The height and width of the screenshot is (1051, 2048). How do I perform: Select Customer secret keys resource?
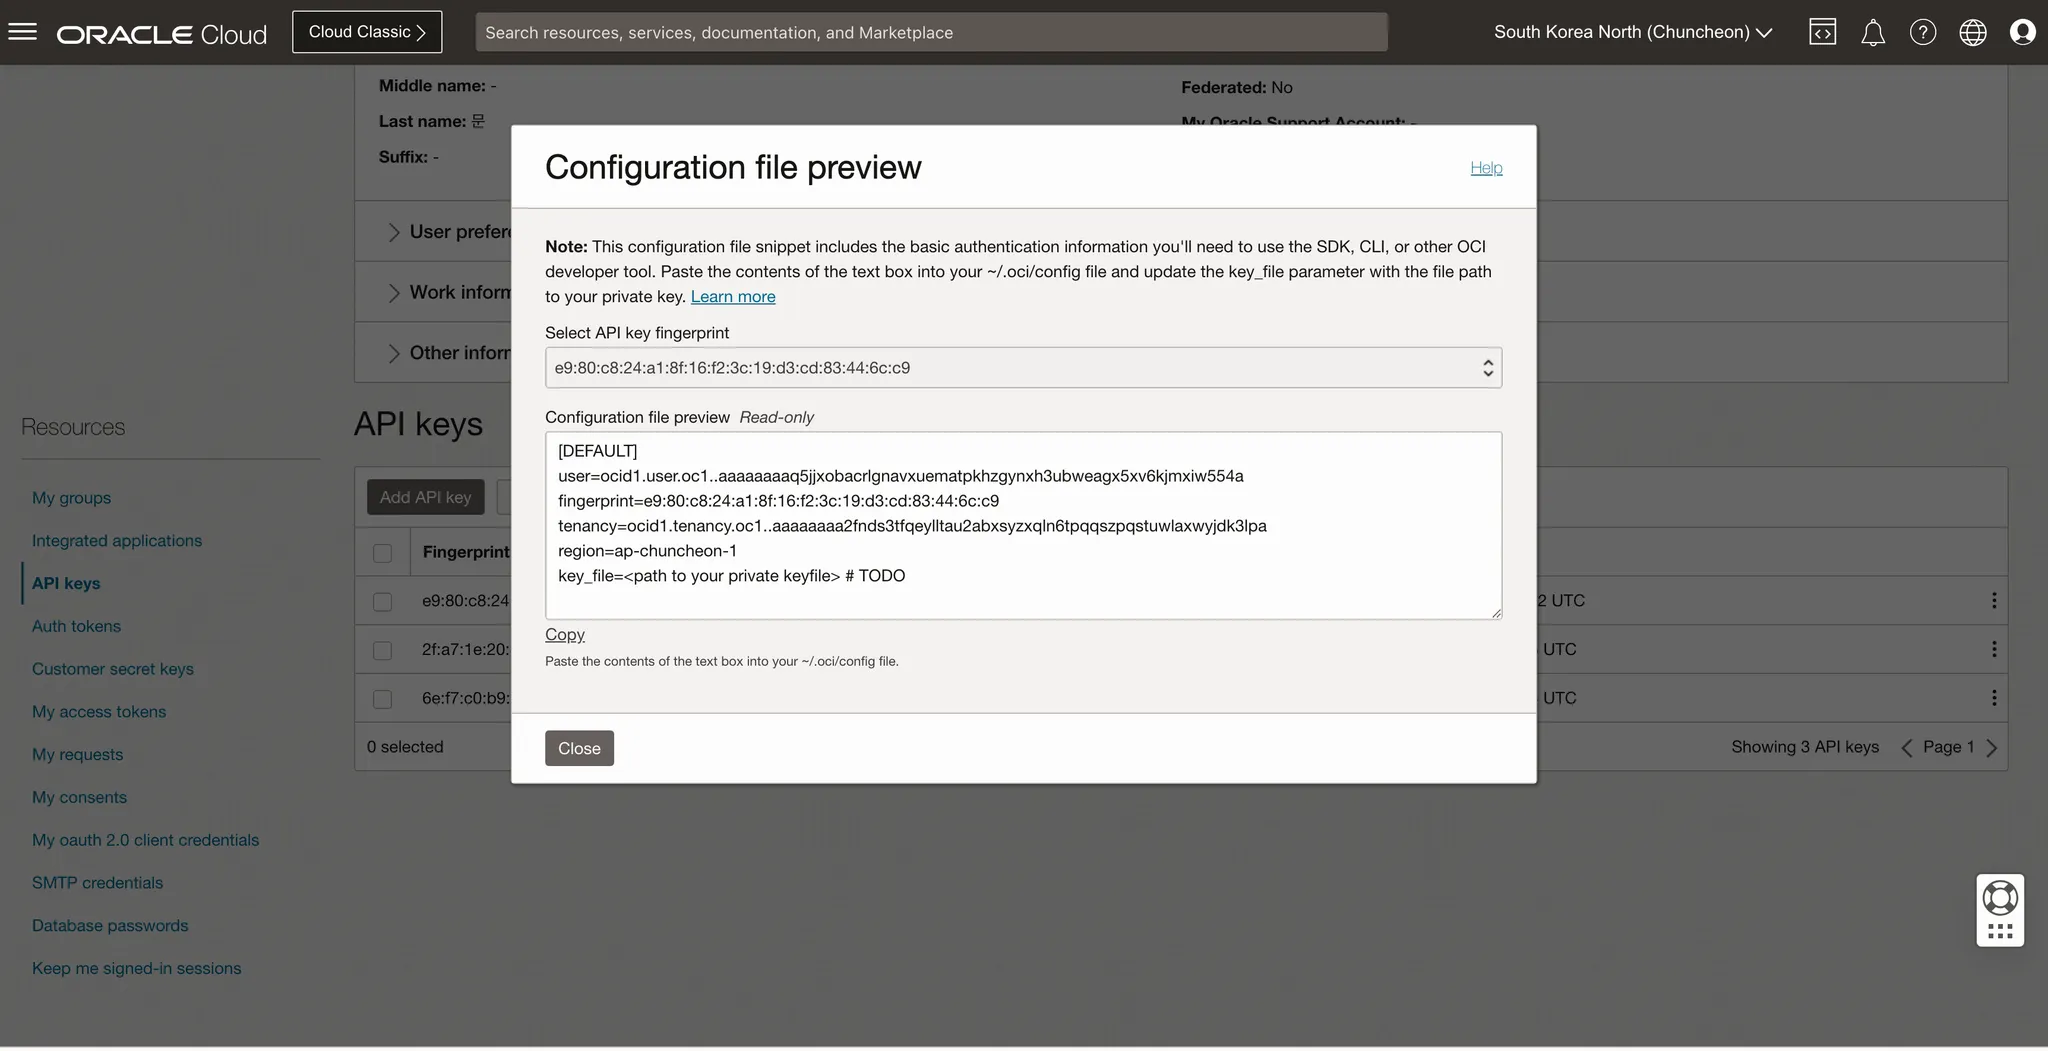(112, 669)
